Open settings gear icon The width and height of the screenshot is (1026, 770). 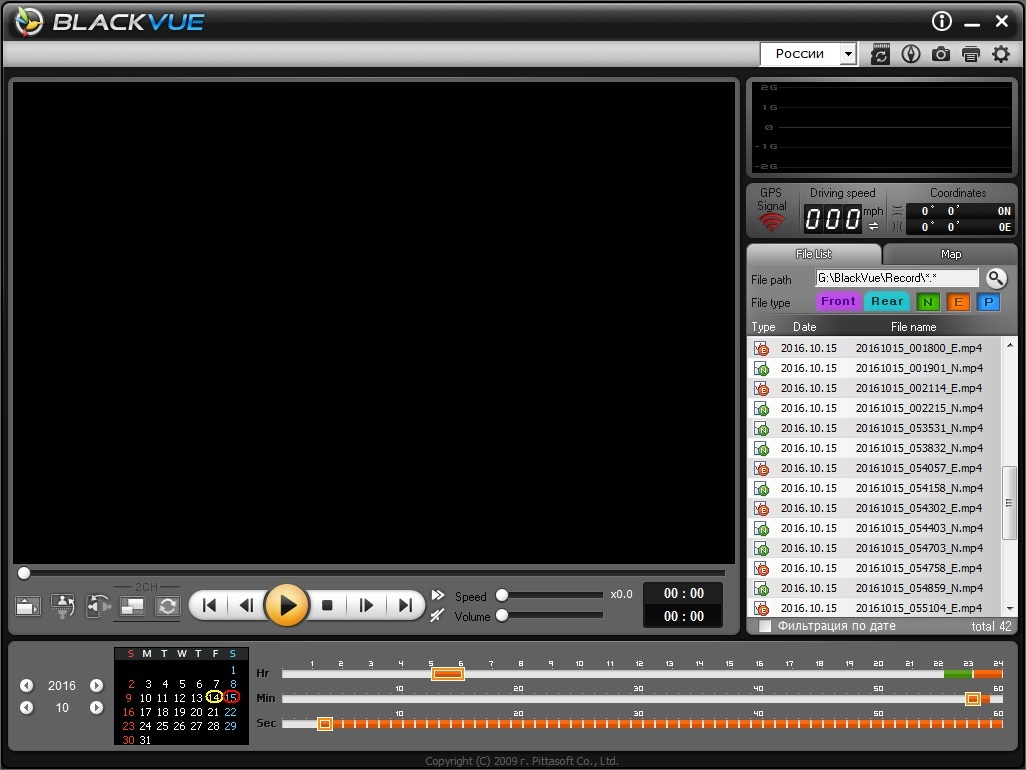pyautogui.click(x=1001, y=54)
